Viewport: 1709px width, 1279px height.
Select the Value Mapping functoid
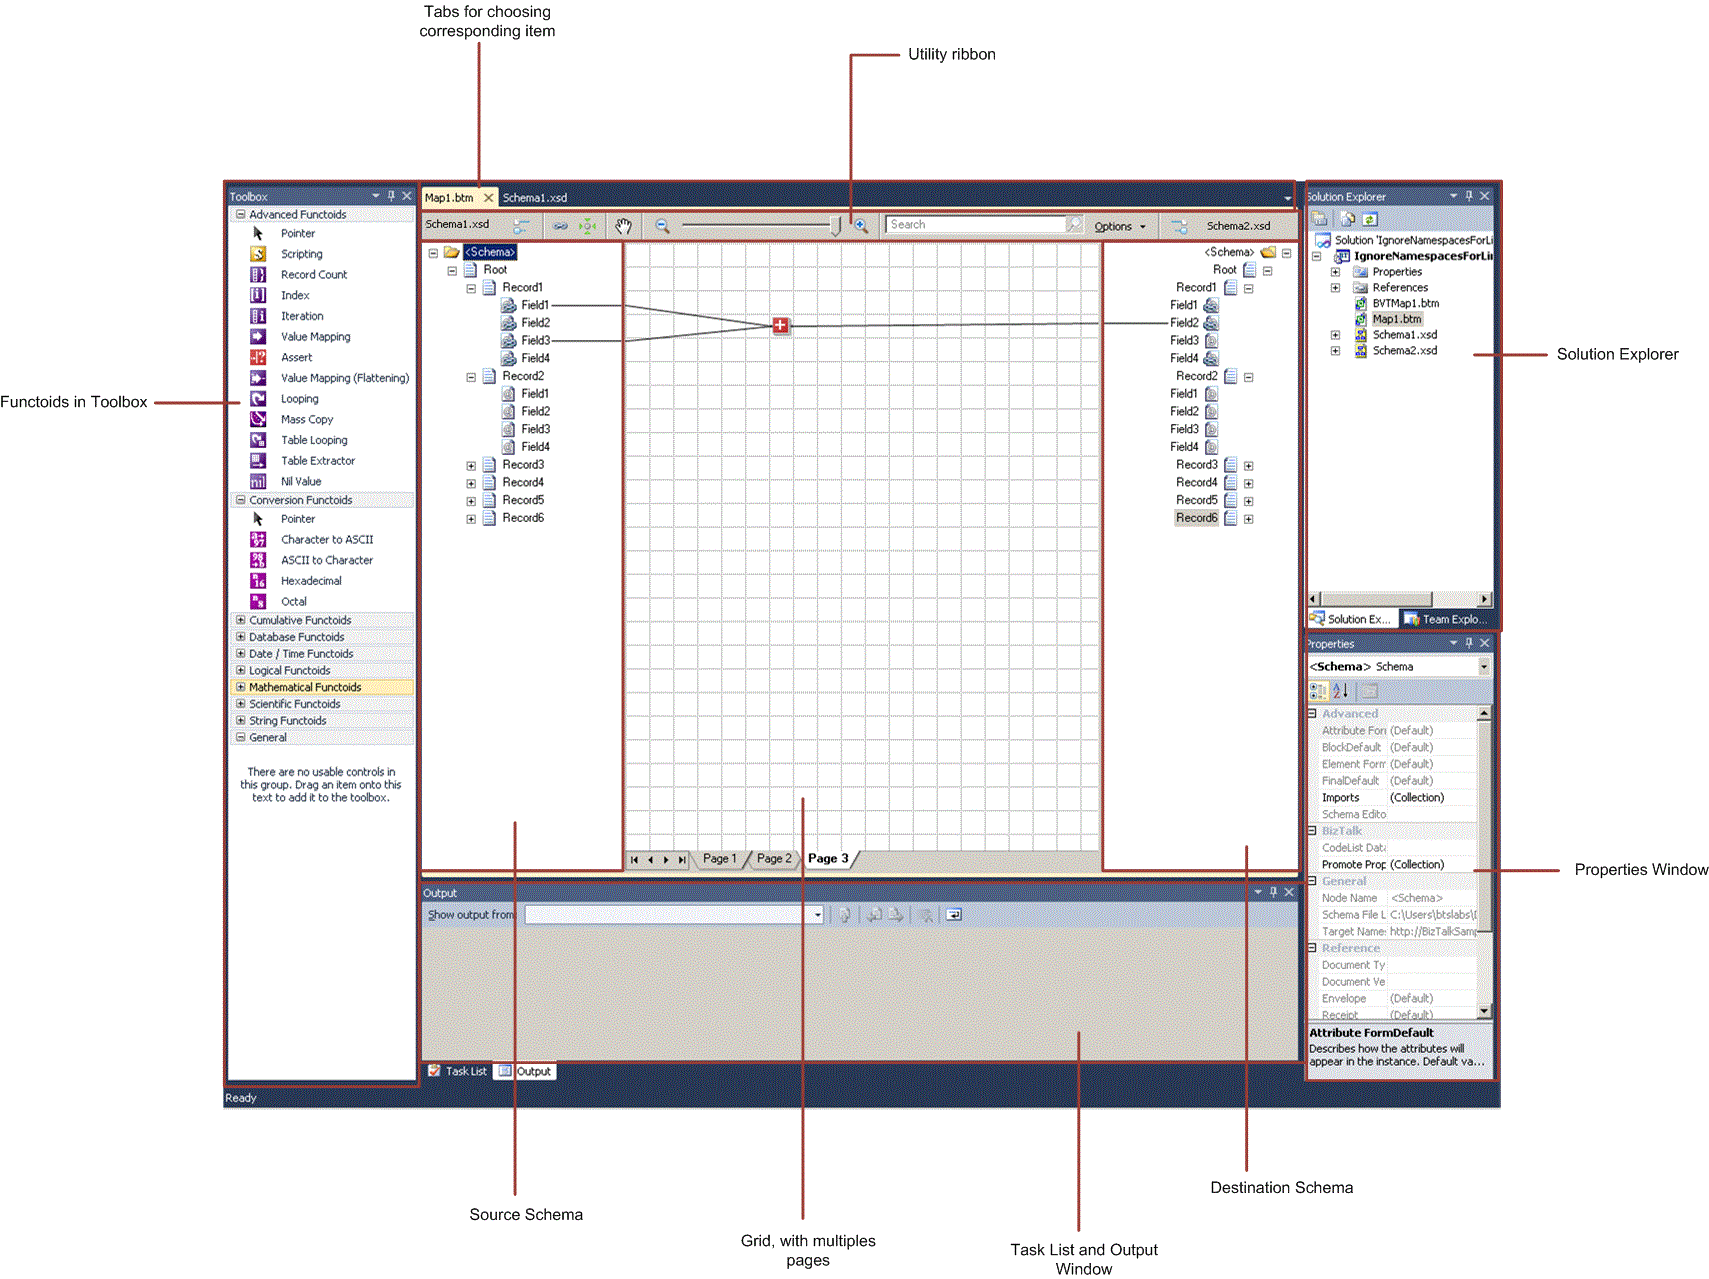point(315,336)
